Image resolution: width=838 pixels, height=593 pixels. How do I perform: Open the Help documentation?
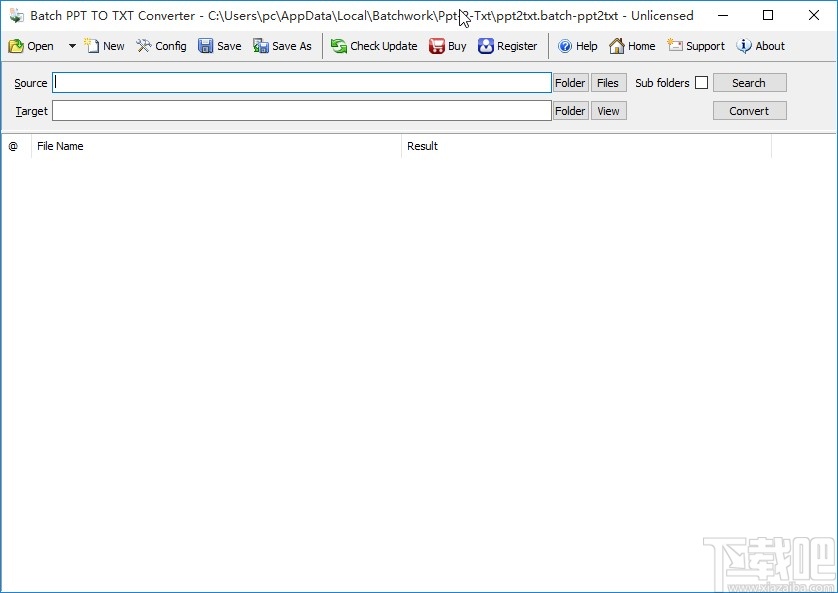[578, 45]
